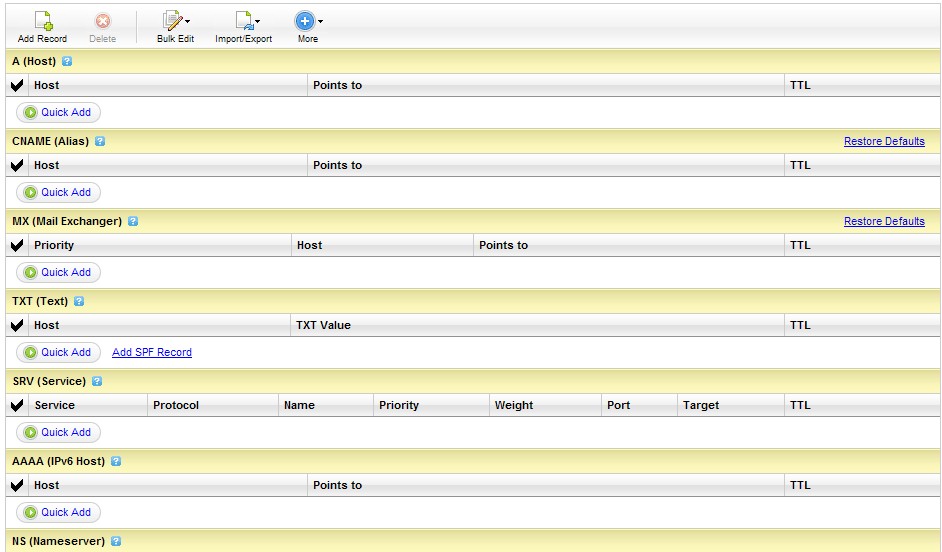Screen dimensions: 942x552
Task: Expand the More dropdown arrow
Action: click(x=320, y=22)
